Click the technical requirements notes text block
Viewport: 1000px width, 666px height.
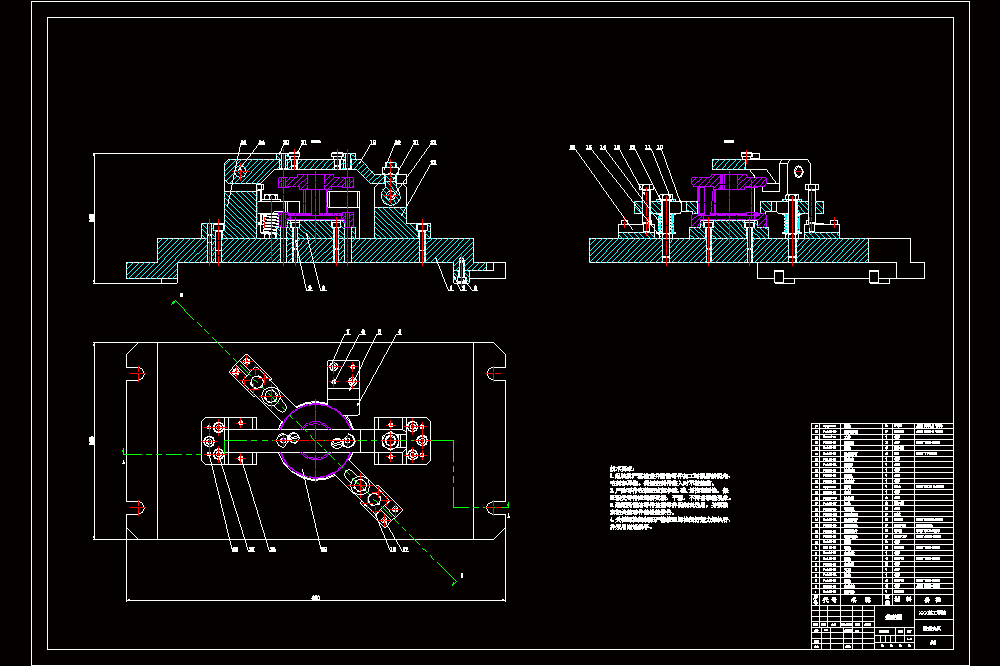tap(670, 498)
